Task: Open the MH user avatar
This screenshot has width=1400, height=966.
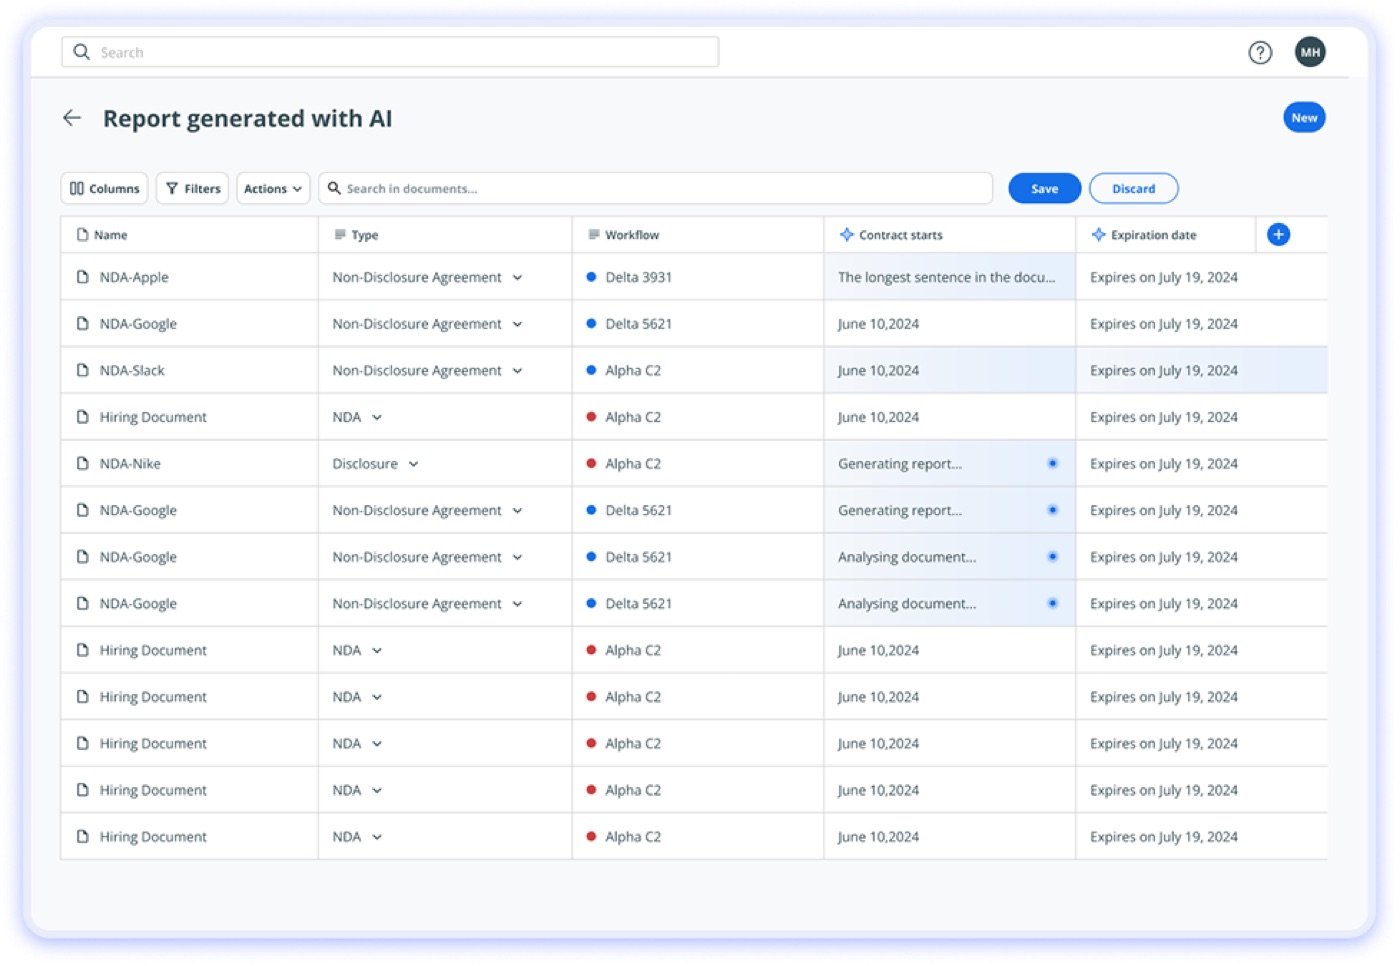Action: [x=1310, y=52]
